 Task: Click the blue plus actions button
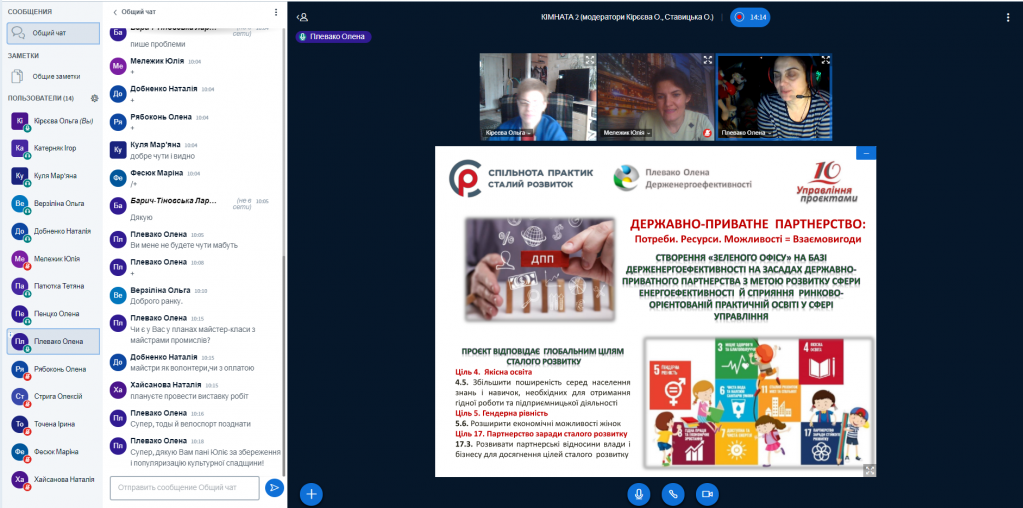coord(312,493)
